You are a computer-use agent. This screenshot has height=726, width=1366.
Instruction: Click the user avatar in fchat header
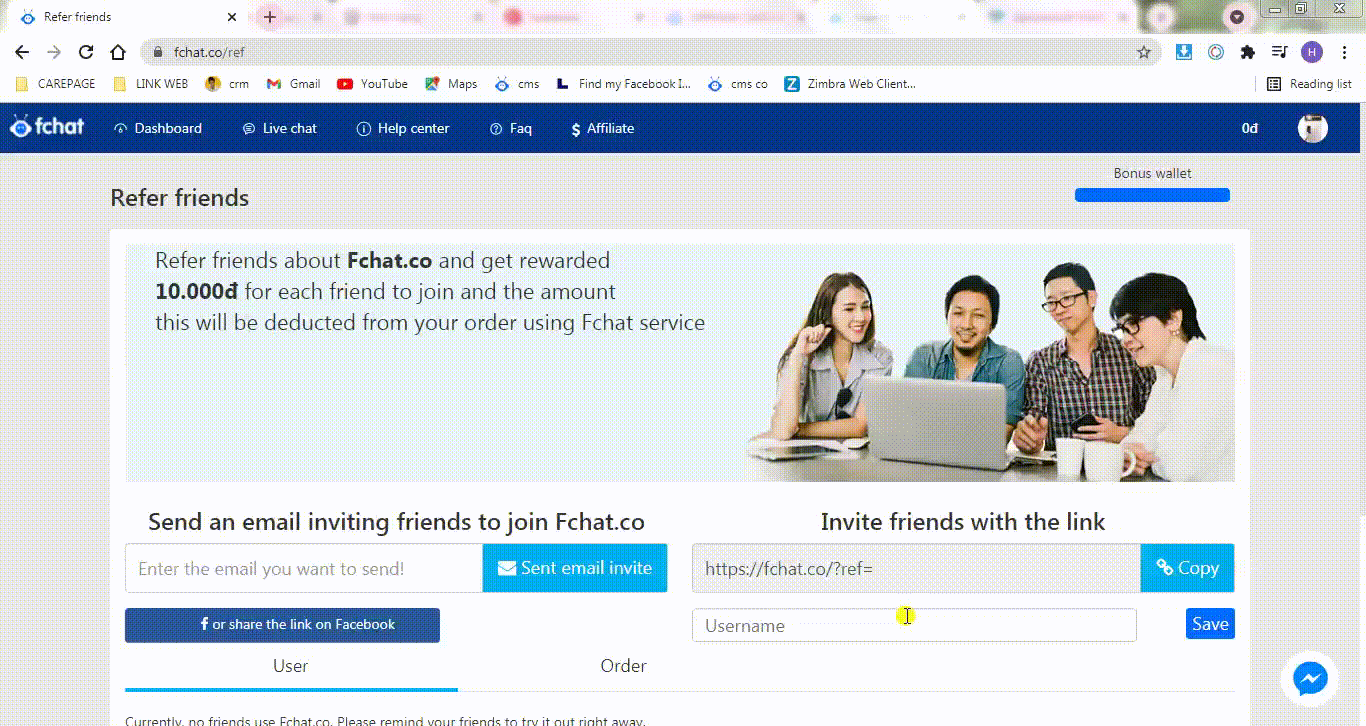coord(1312,128)
